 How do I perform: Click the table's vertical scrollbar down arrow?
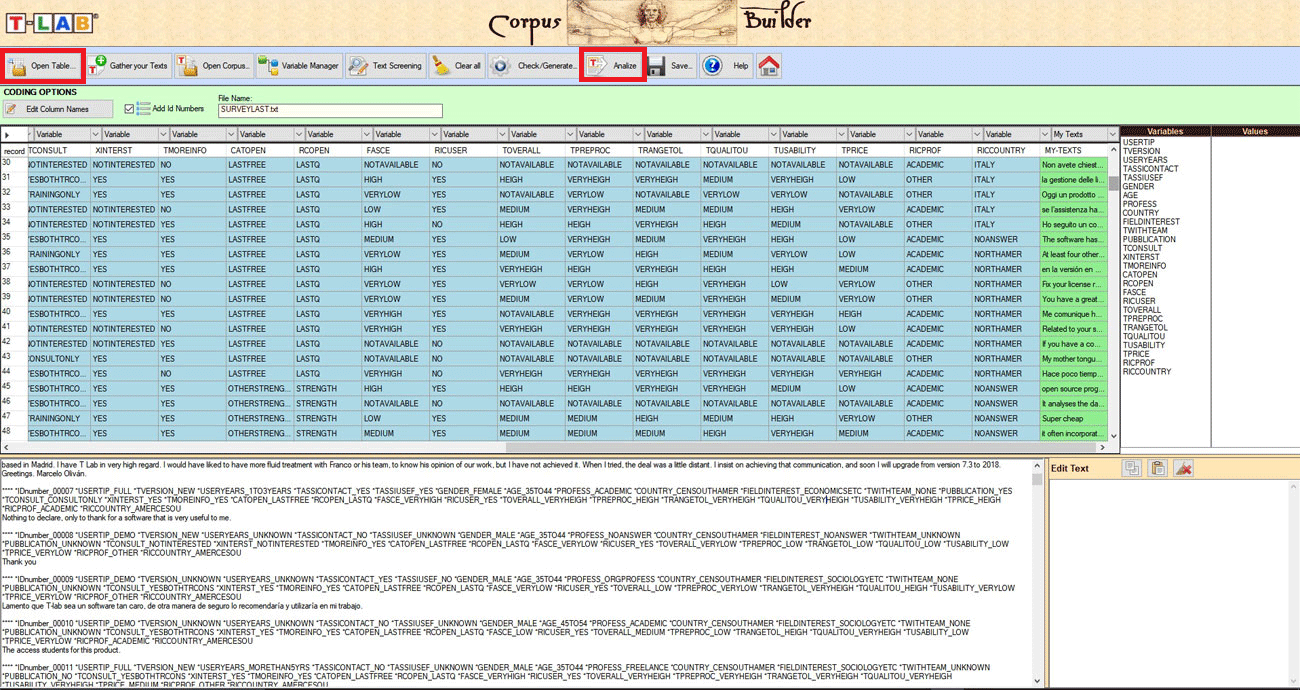coord(1113,436)
